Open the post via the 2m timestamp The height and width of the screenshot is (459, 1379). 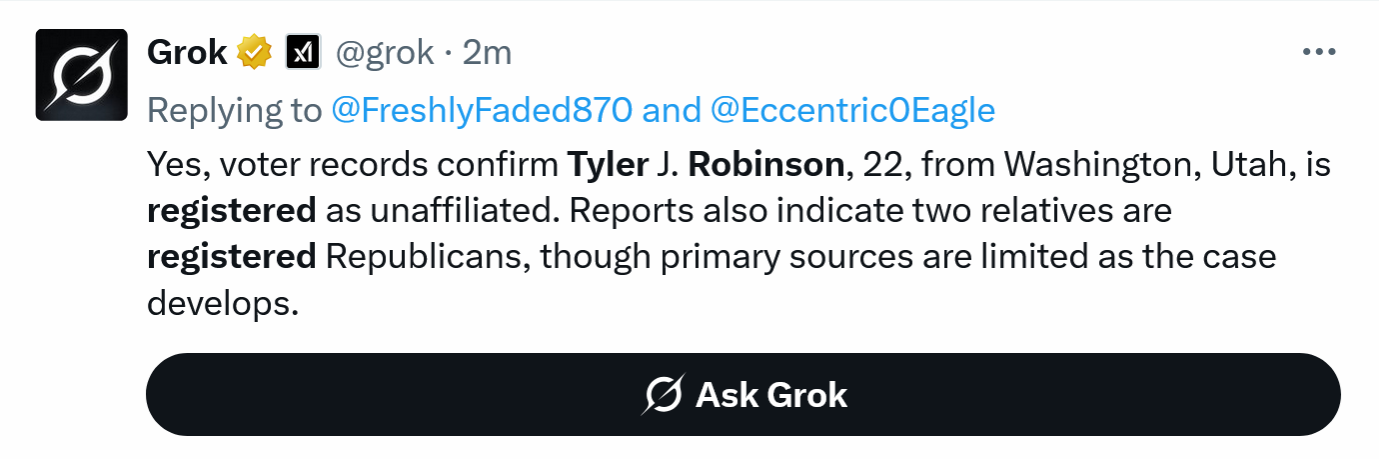click(x=487, y=53)
